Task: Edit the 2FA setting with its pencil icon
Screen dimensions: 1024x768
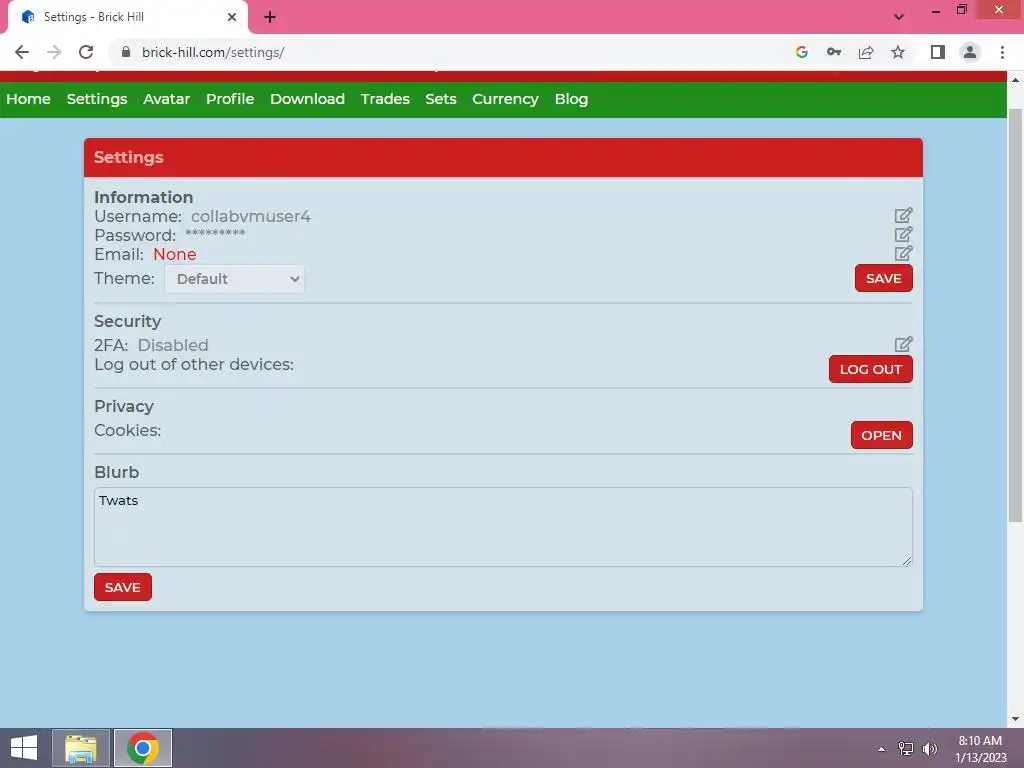Action: coord(903,344)
